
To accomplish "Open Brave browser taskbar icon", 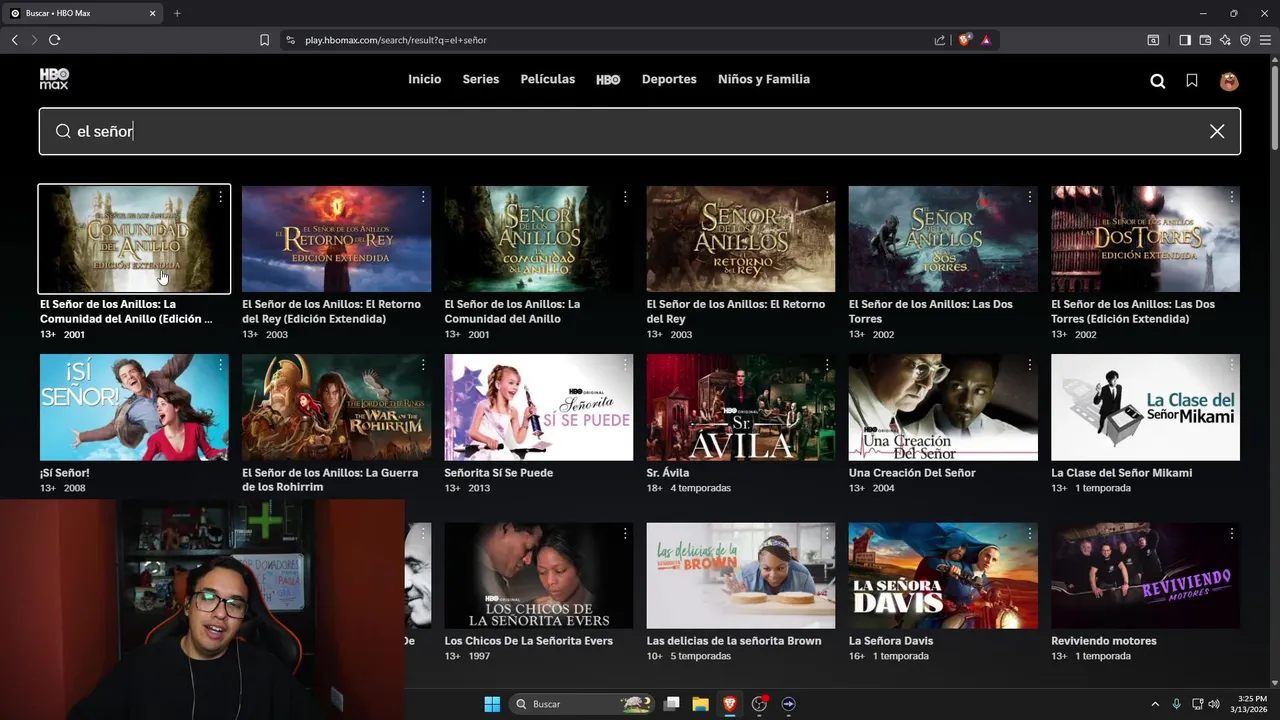I will 729,704.
